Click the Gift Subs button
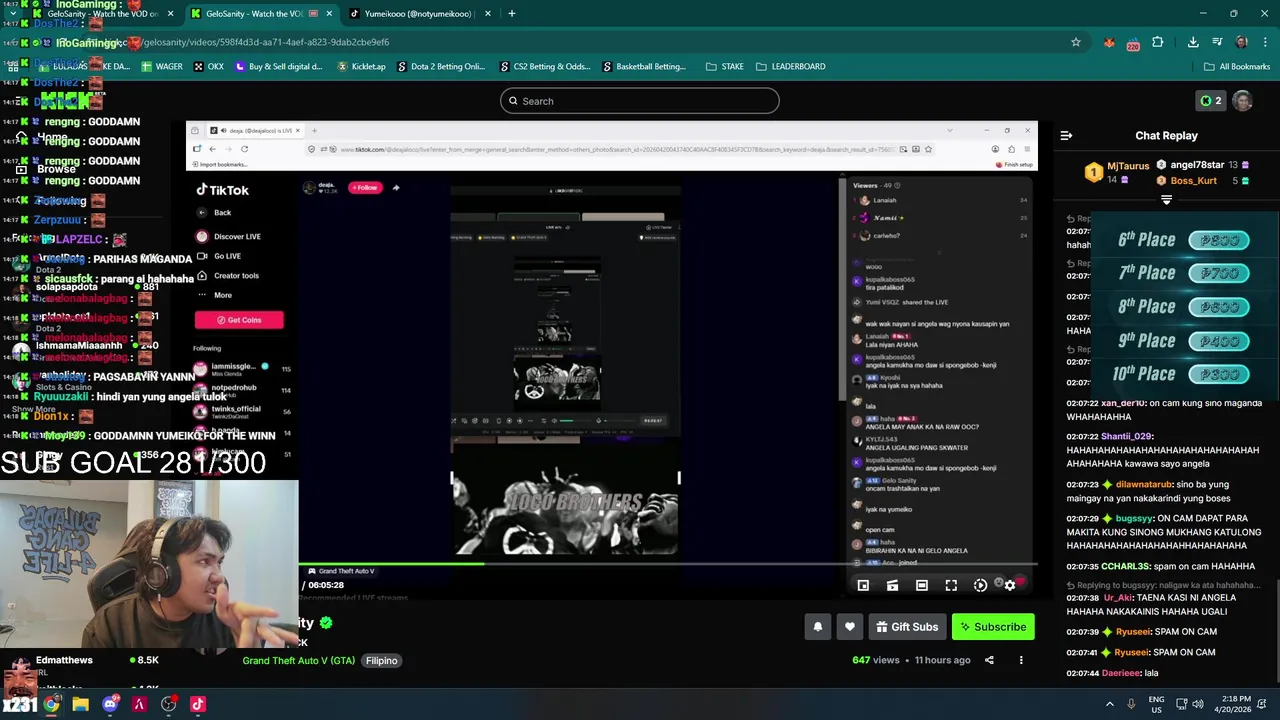This screenshot has height=720, width=1280. (907, 627)
